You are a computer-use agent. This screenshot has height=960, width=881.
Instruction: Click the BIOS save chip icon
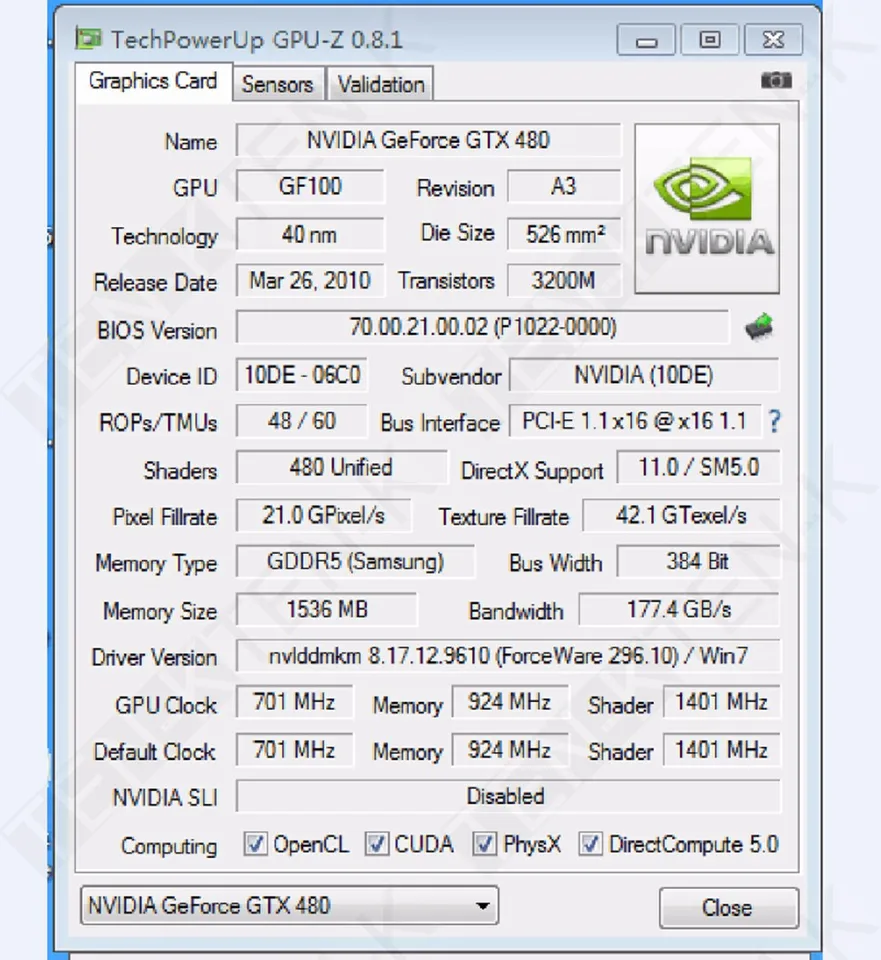coord(759,326)
